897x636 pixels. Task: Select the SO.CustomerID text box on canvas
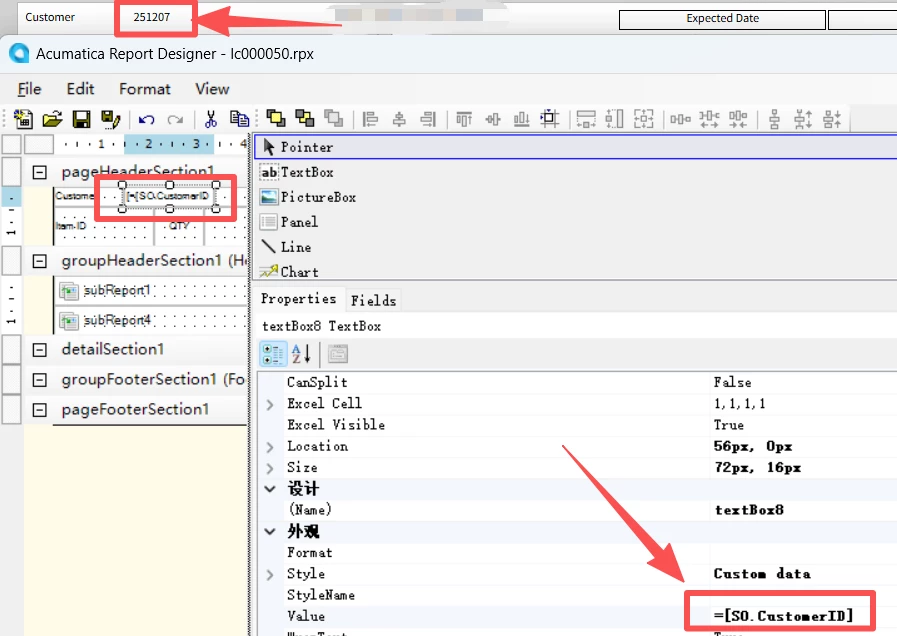click(x=169, y=196)
